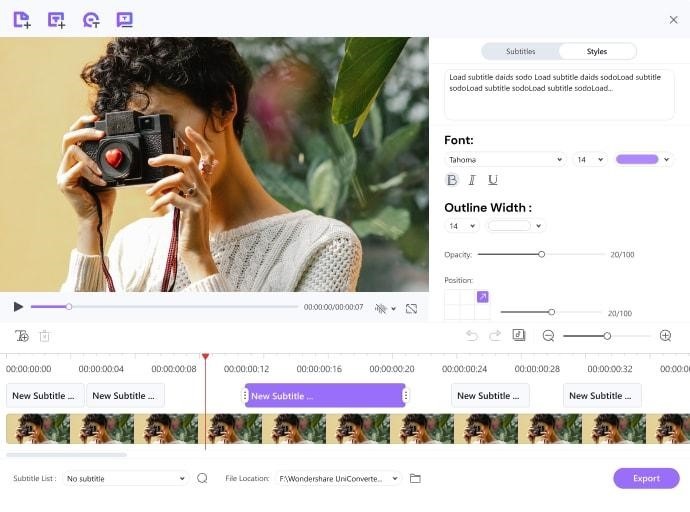Screen dimensions: 690x512
Task: Click the add text subtitle icon above timeline
Action: tap(22, 336)
